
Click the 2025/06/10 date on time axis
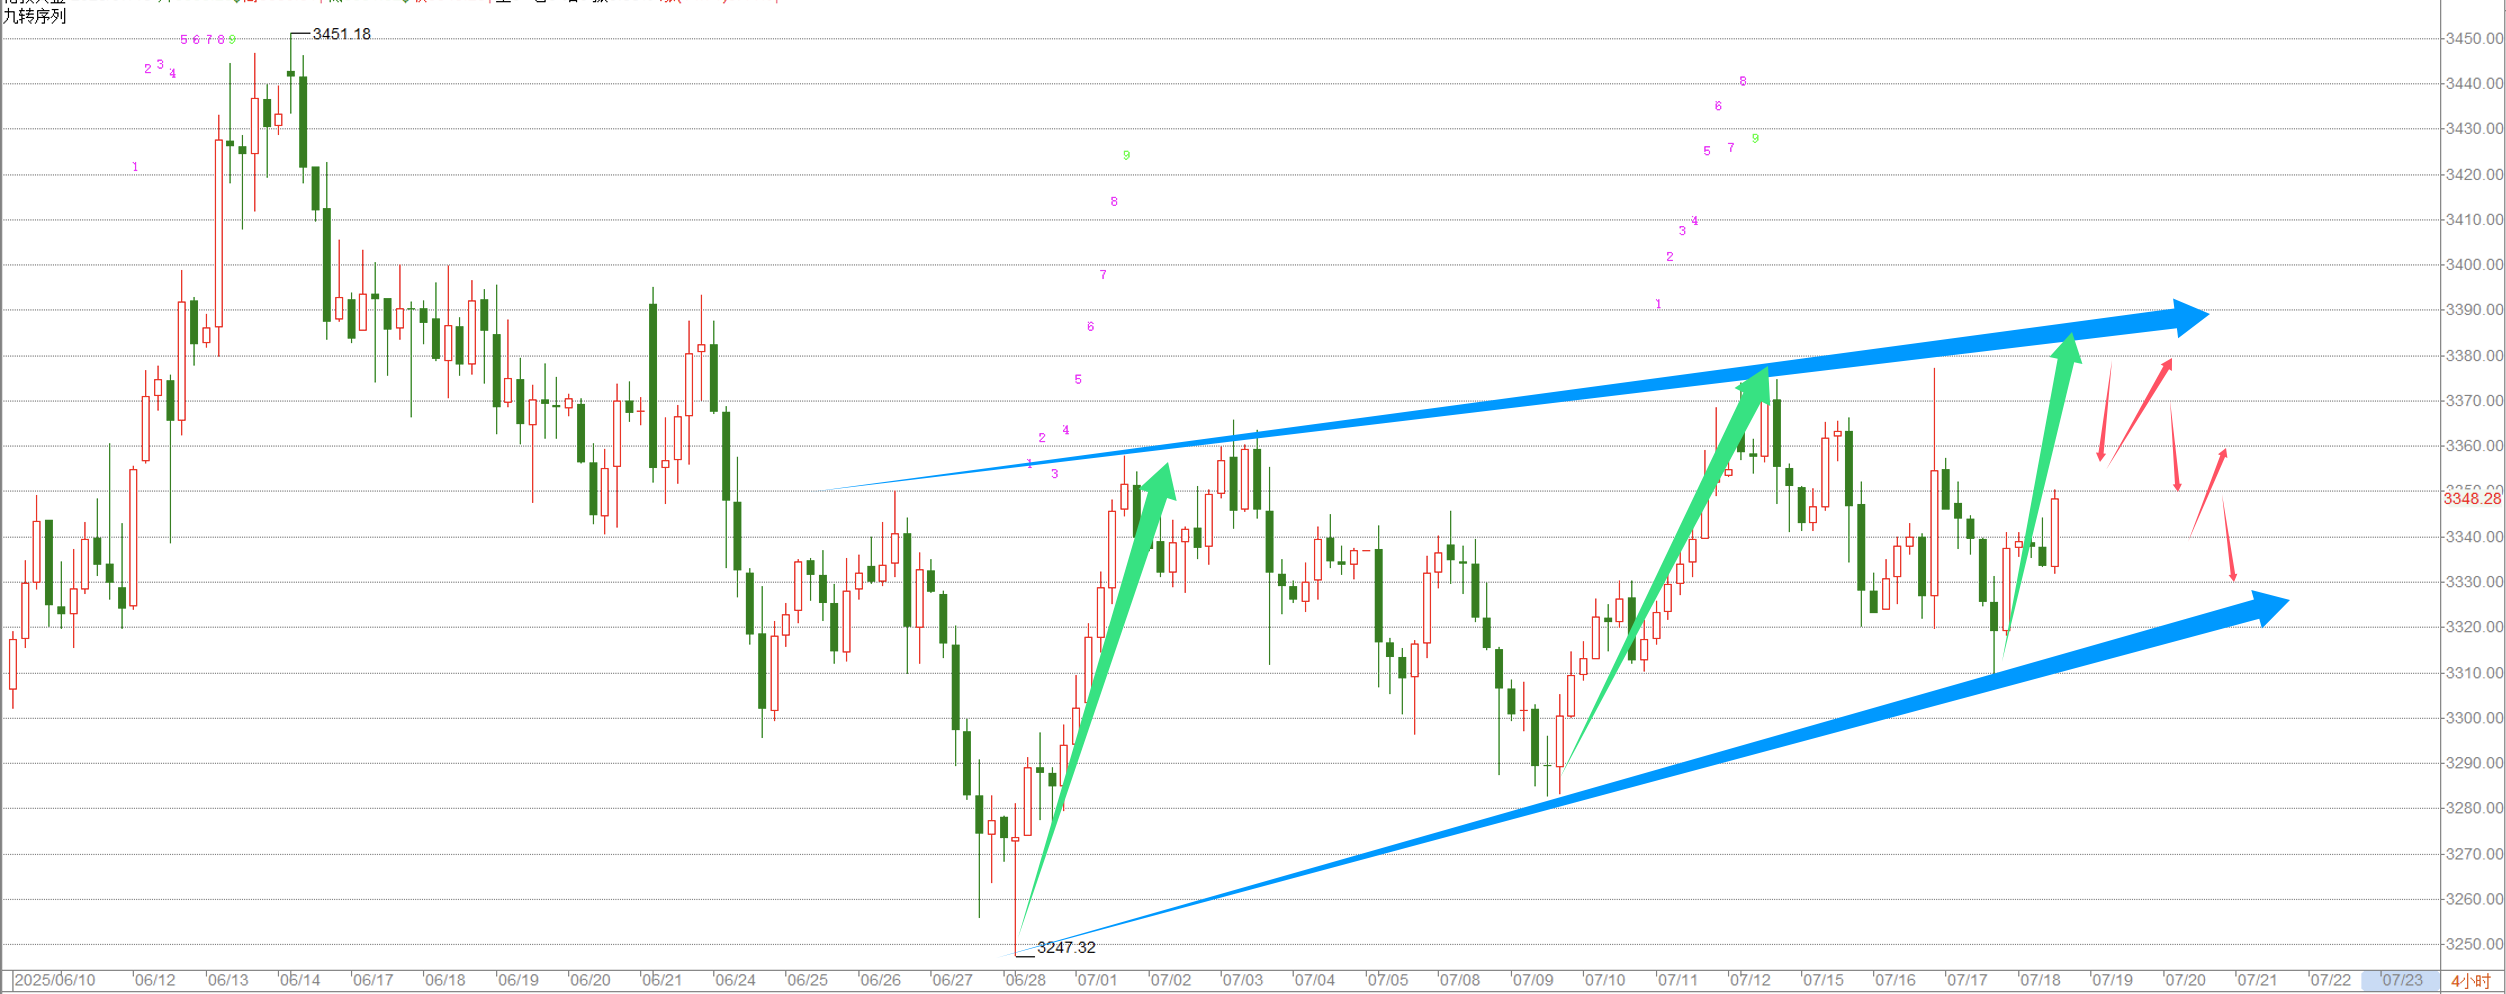click(54, 980)
